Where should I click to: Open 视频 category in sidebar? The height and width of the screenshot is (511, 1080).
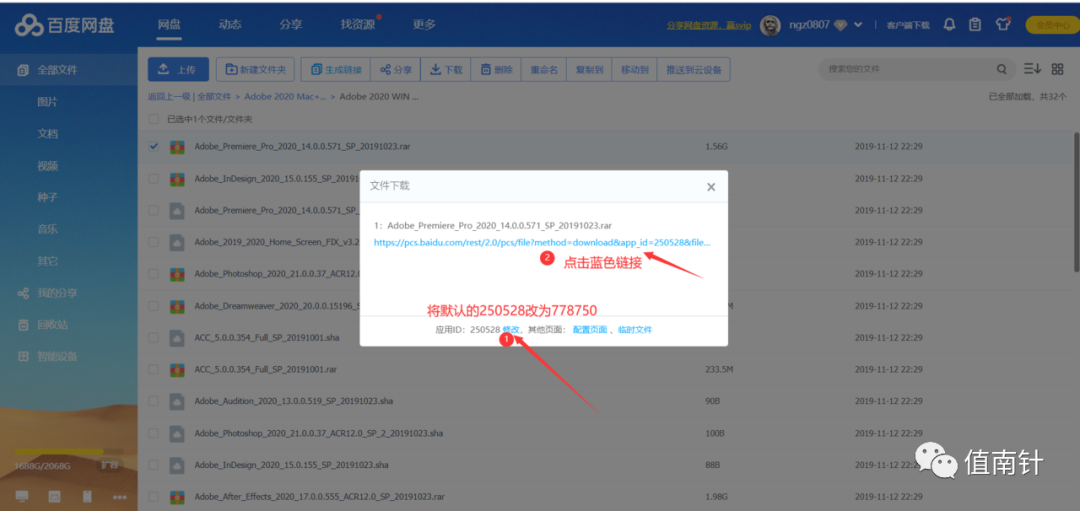48,165
